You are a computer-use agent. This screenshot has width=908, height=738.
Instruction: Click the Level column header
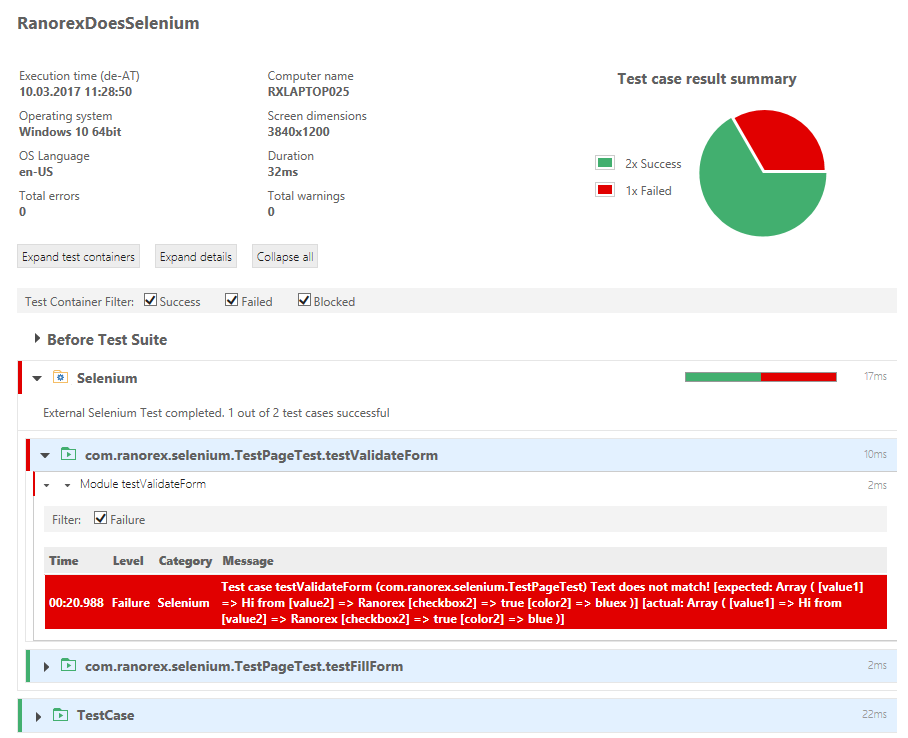128,561
